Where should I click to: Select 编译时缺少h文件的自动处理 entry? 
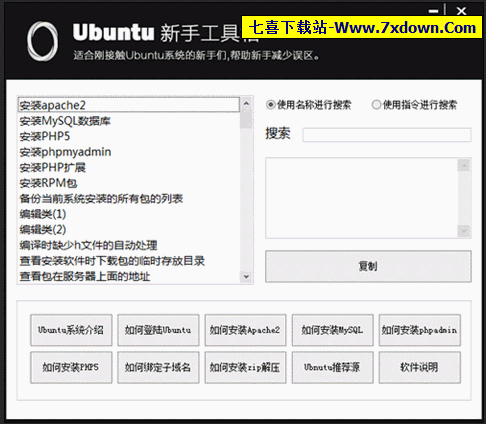click(129, 245)
